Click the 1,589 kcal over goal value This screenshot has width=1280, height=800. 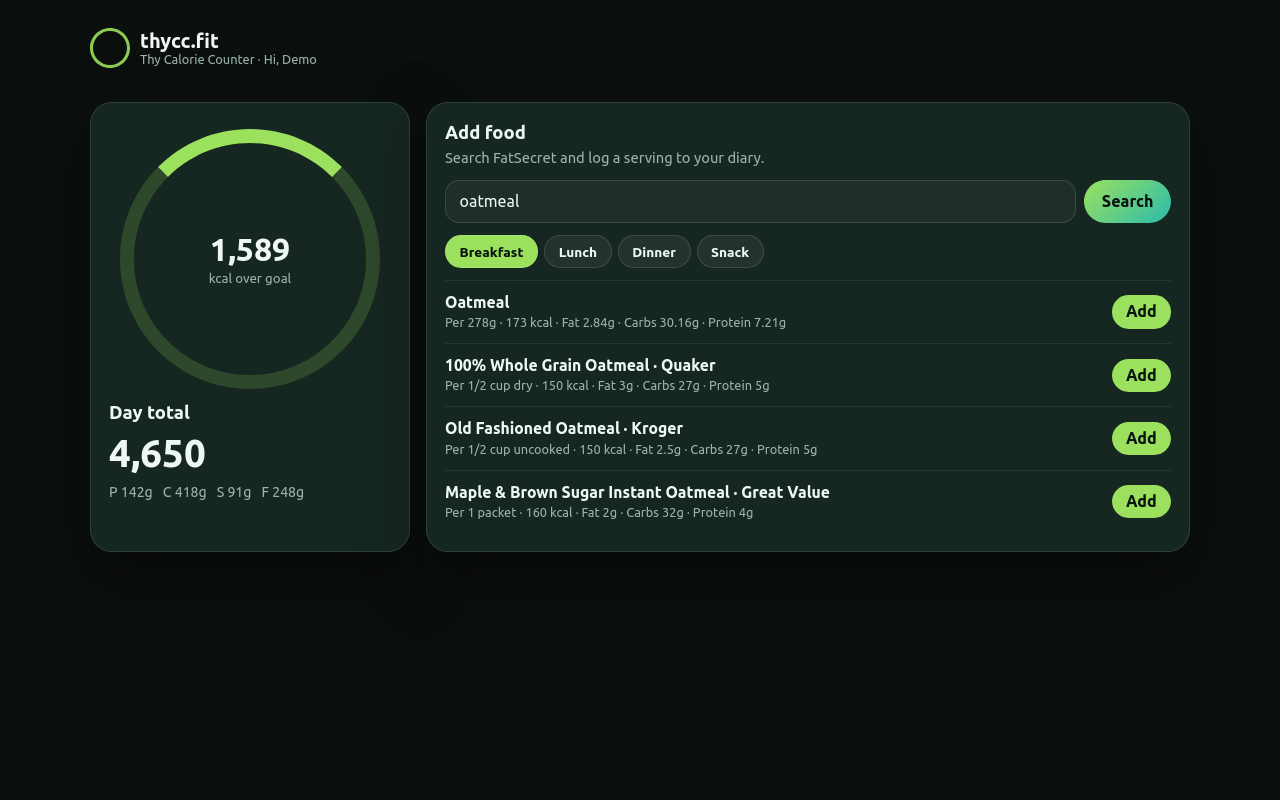[250, 250]
